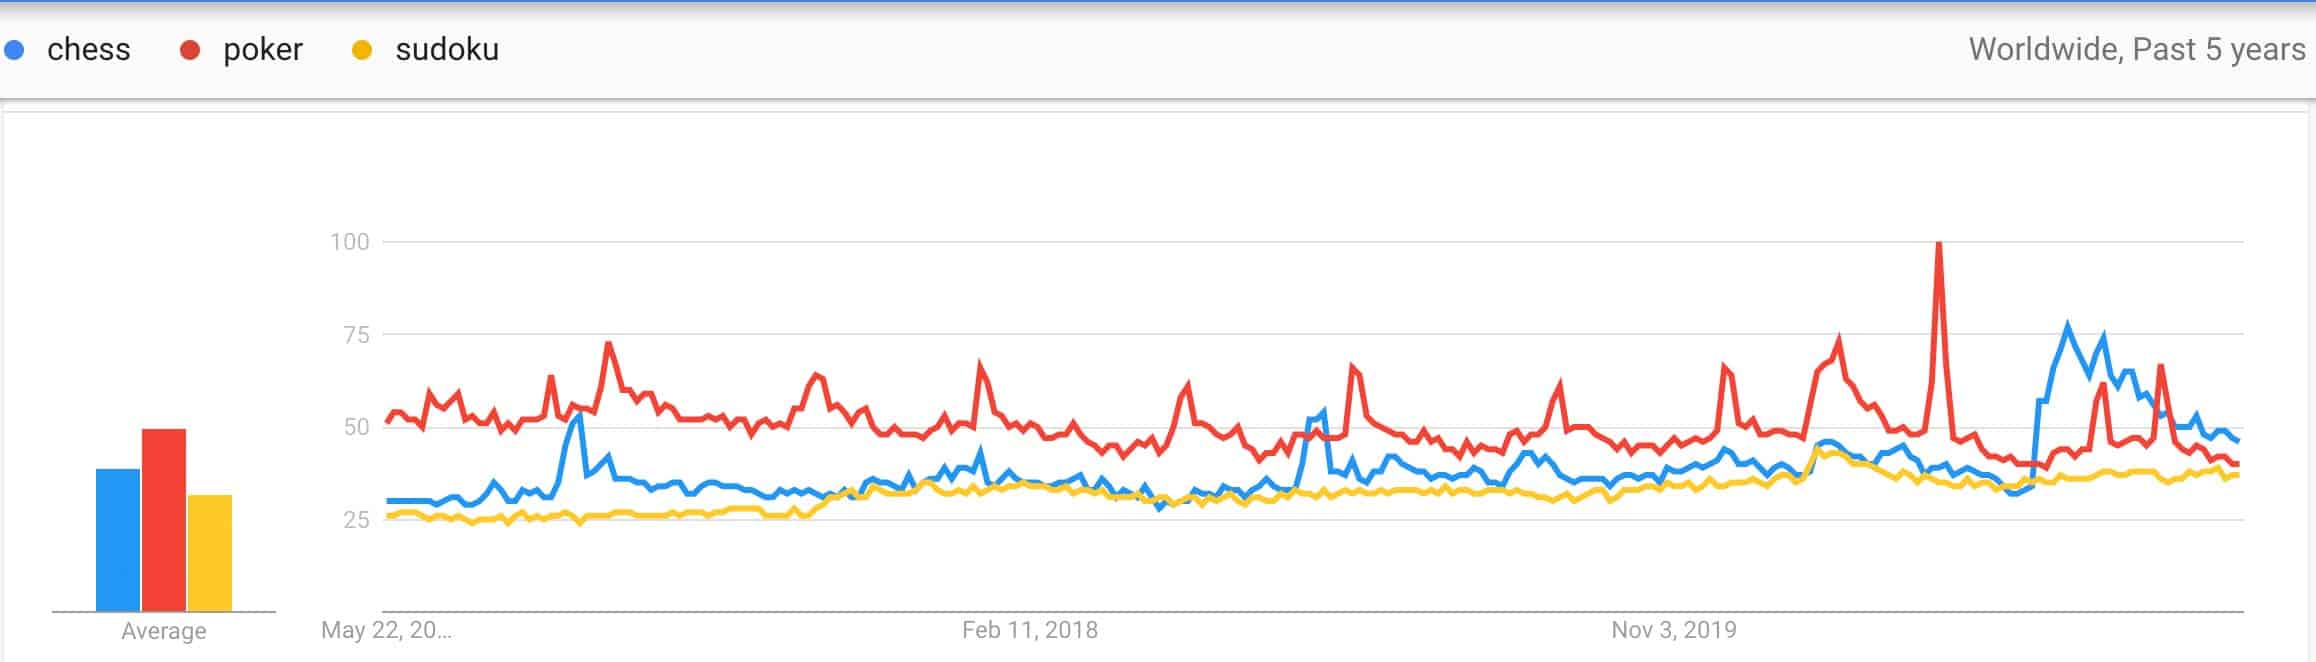Screen dimensions: 2316x662
Task: Click the red poker average bar
Action: click(164, 520)
